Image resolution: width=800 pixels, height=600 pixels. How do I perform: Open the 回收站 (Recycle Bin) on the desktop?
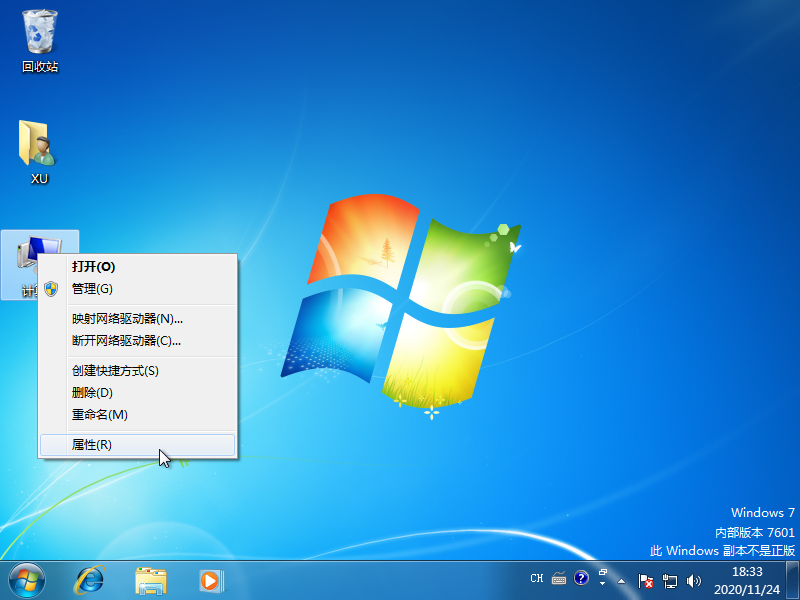(38, 35)
